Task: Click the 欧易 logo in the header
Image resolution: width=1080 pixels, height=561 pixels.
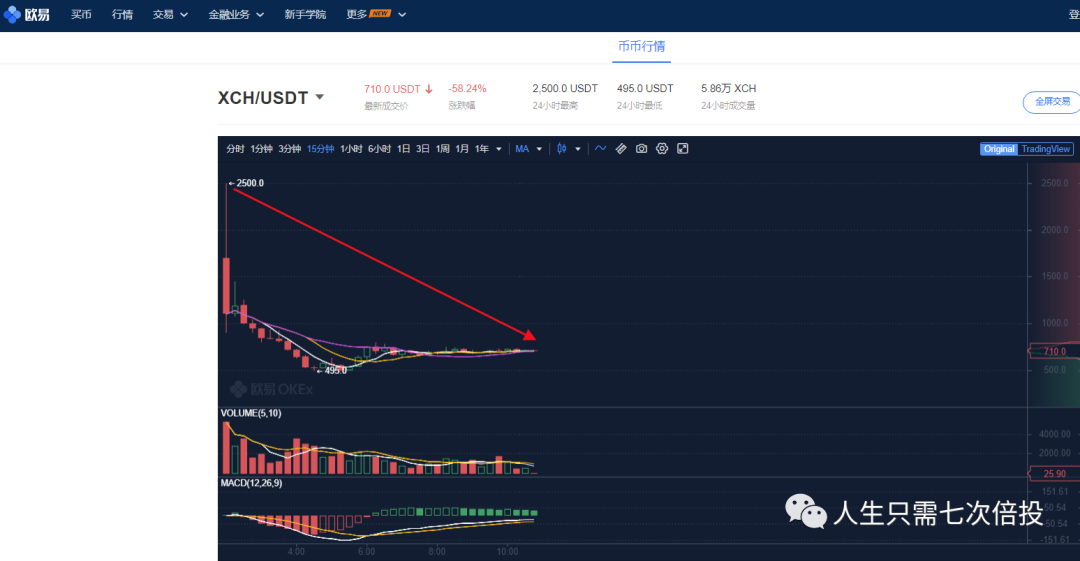Action: (x=27, y=14)
